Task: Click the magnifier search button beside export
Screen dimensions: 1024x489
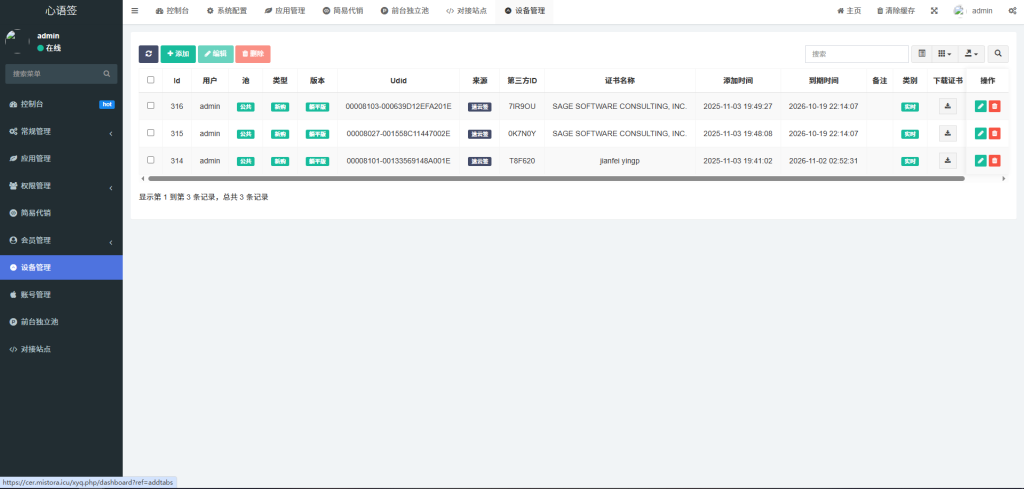Action: click(x=998, y=53)
